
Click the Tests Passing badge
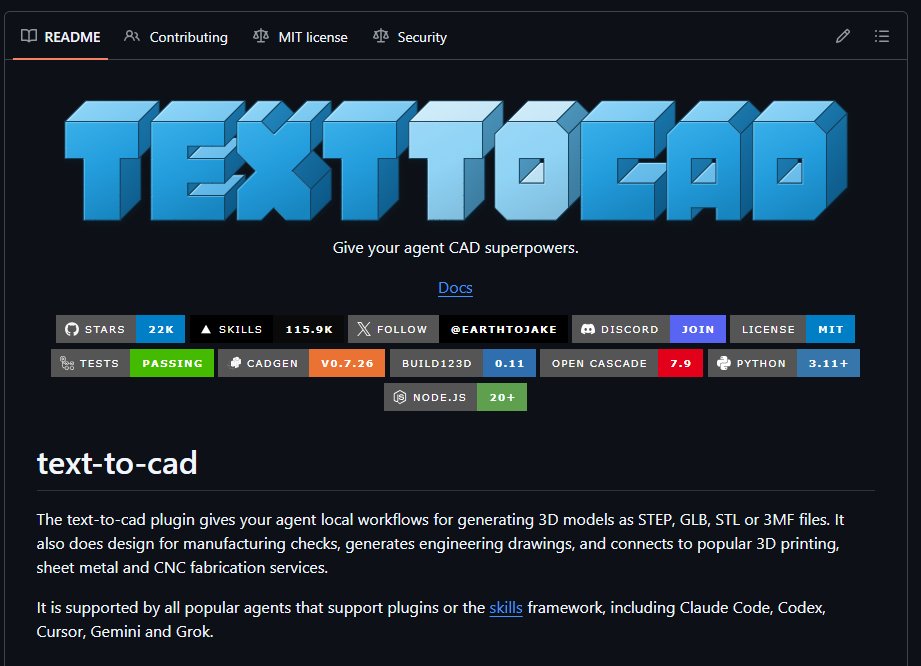click(x=132, y=363)
